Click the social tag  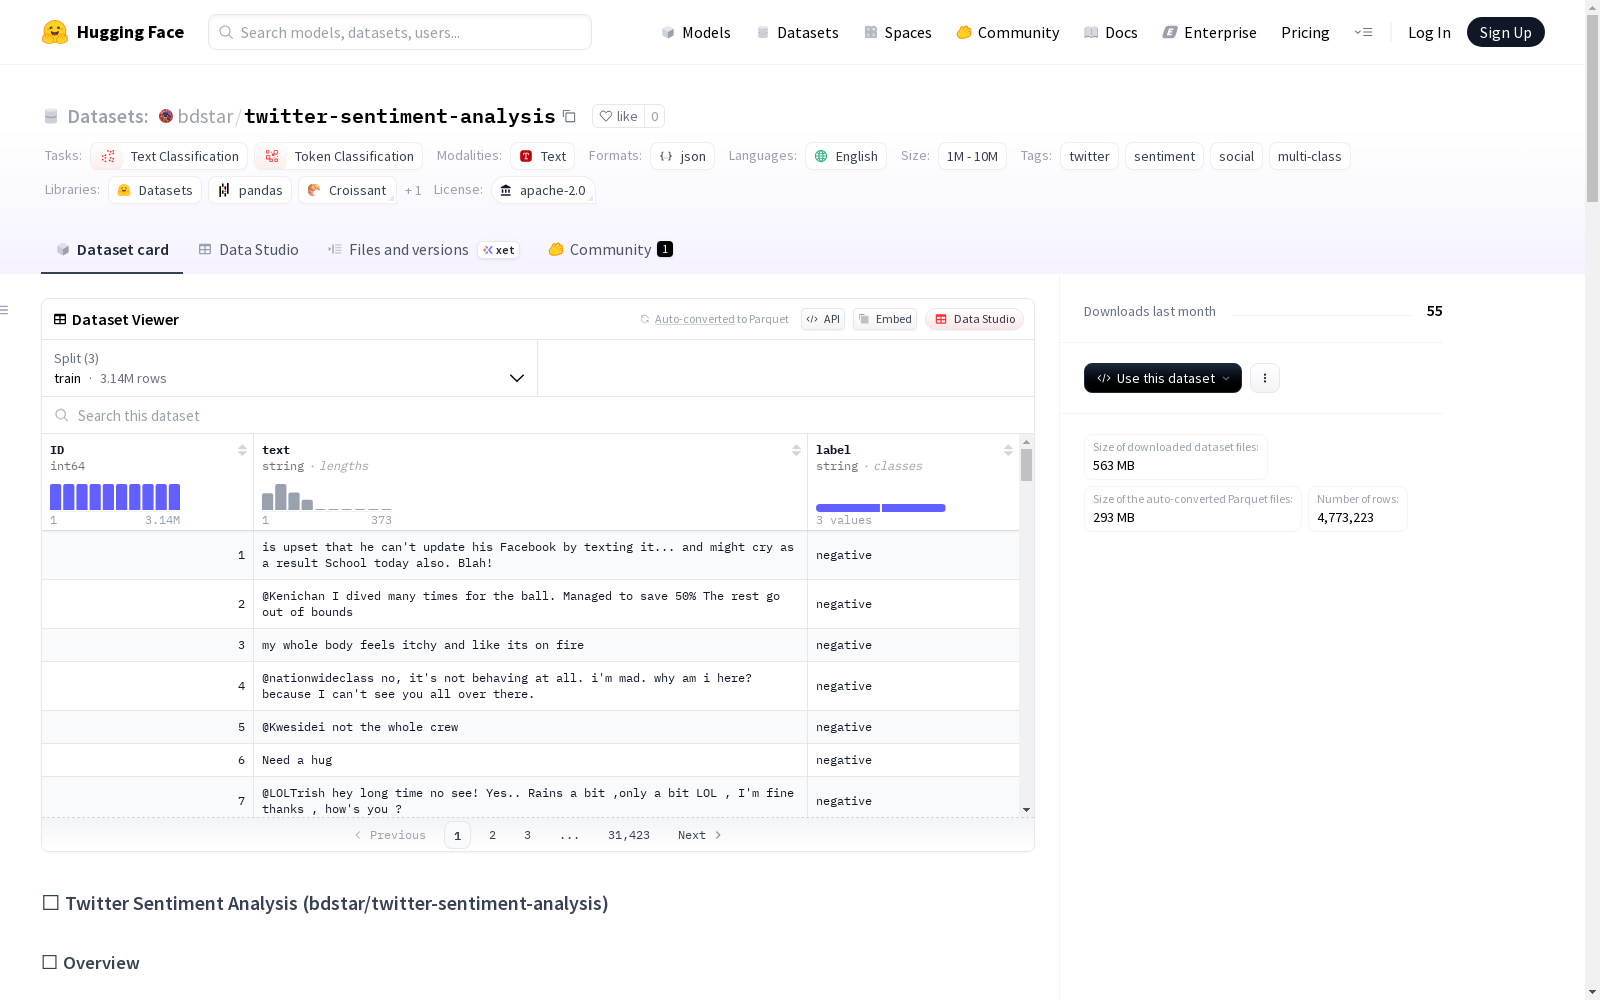(1236, 156)
